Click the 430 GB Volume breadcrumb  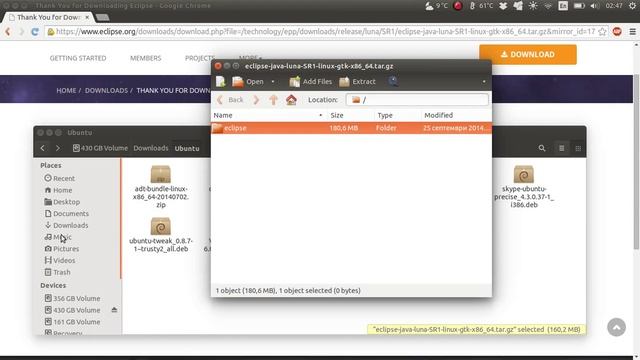click(x=100, y=148)
